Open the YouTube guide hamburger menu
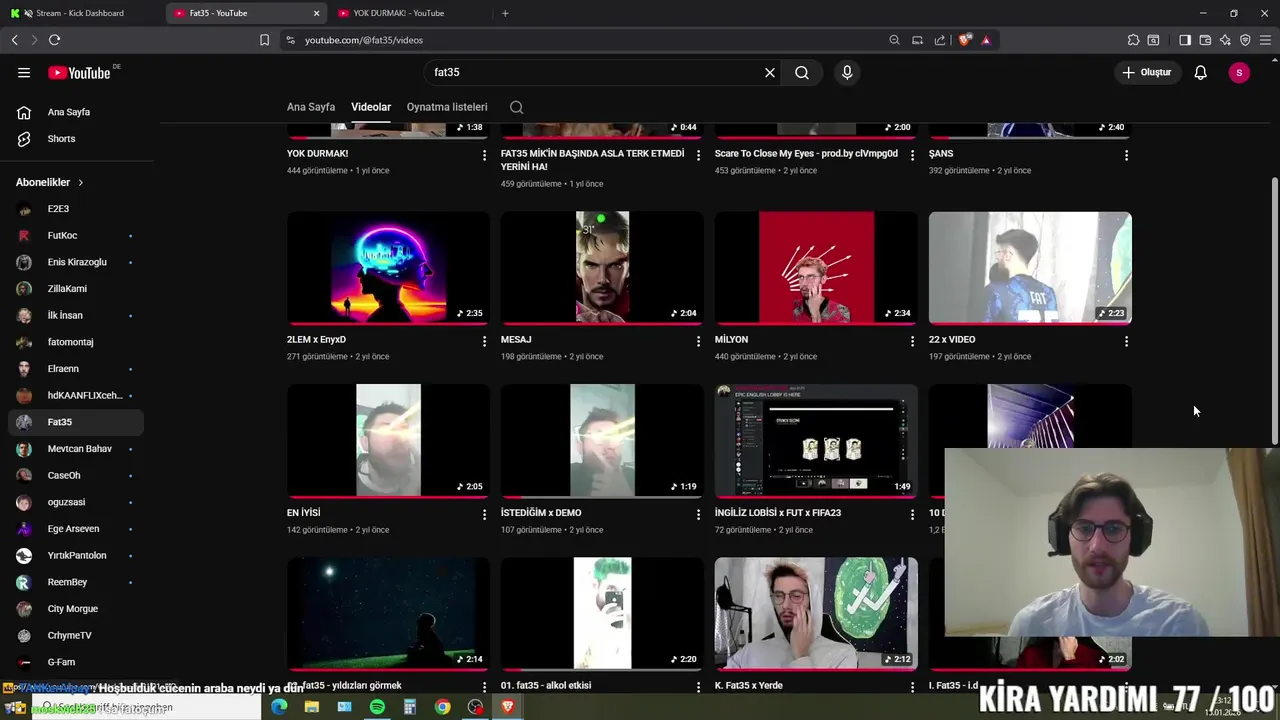This screenshot has height=720, width=1280. click(x=24, y=72)
